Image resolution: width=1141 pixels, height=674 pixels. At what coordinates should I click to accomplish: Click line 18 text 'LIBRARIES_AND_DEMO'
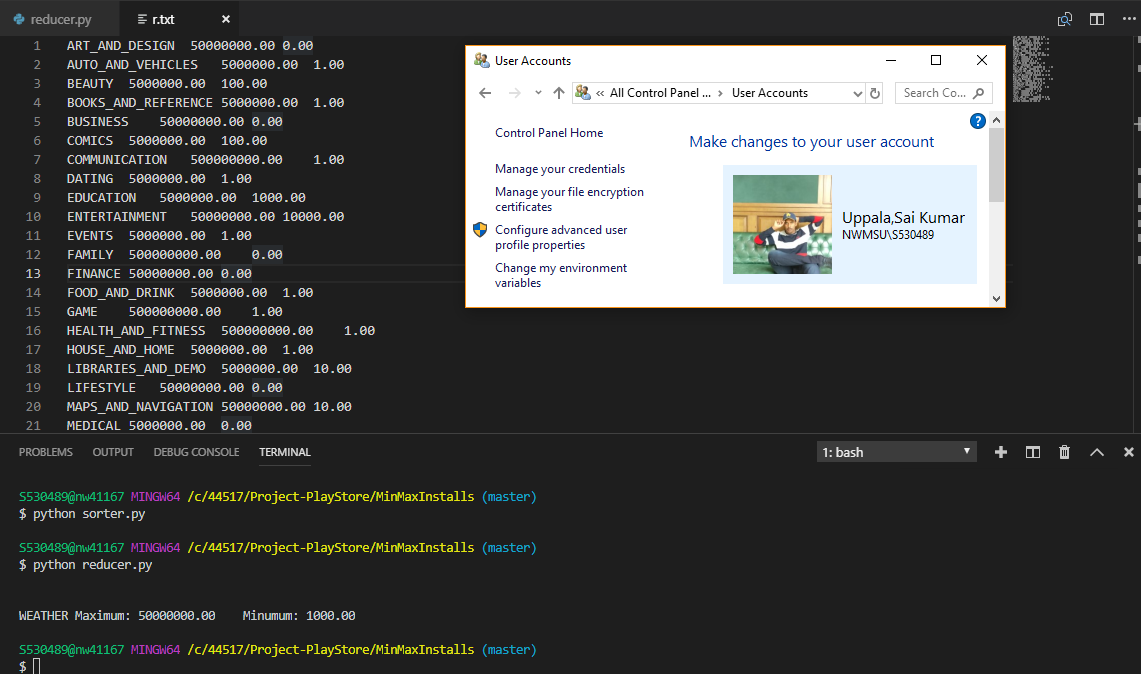tap(136, 369)
